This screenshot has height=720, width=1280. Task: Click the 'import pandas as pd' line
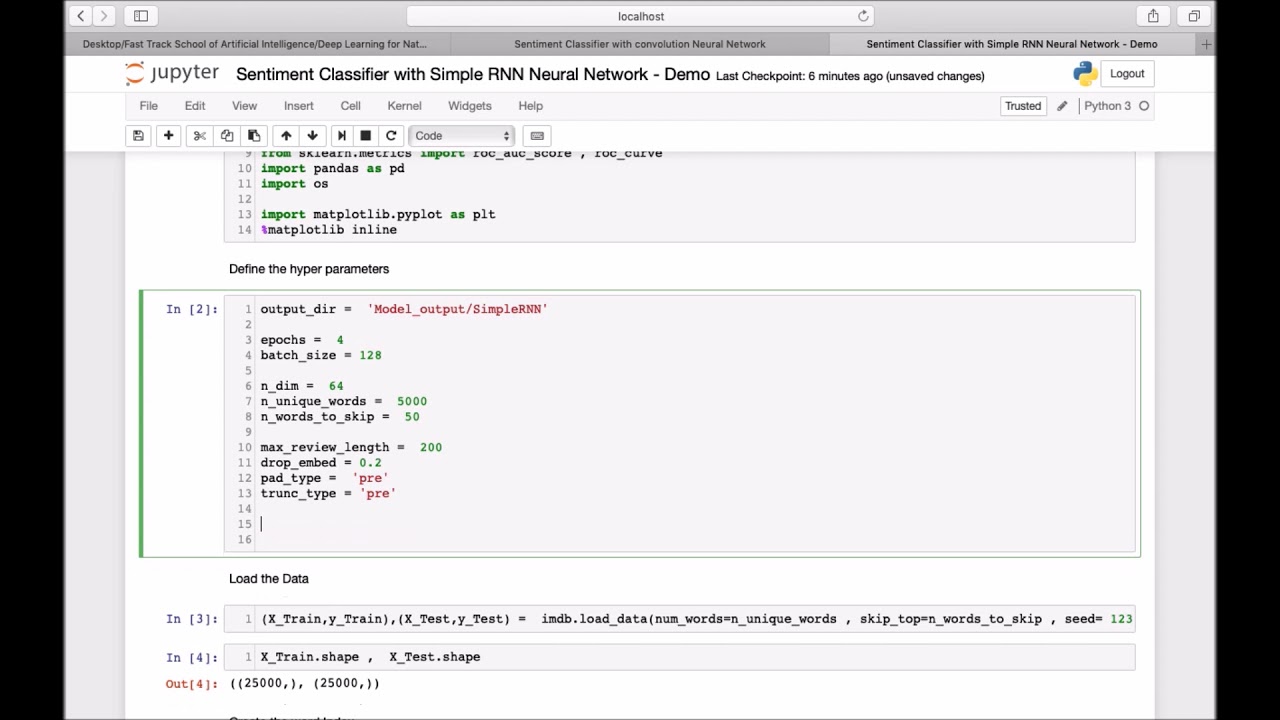[x=333, y=169]
